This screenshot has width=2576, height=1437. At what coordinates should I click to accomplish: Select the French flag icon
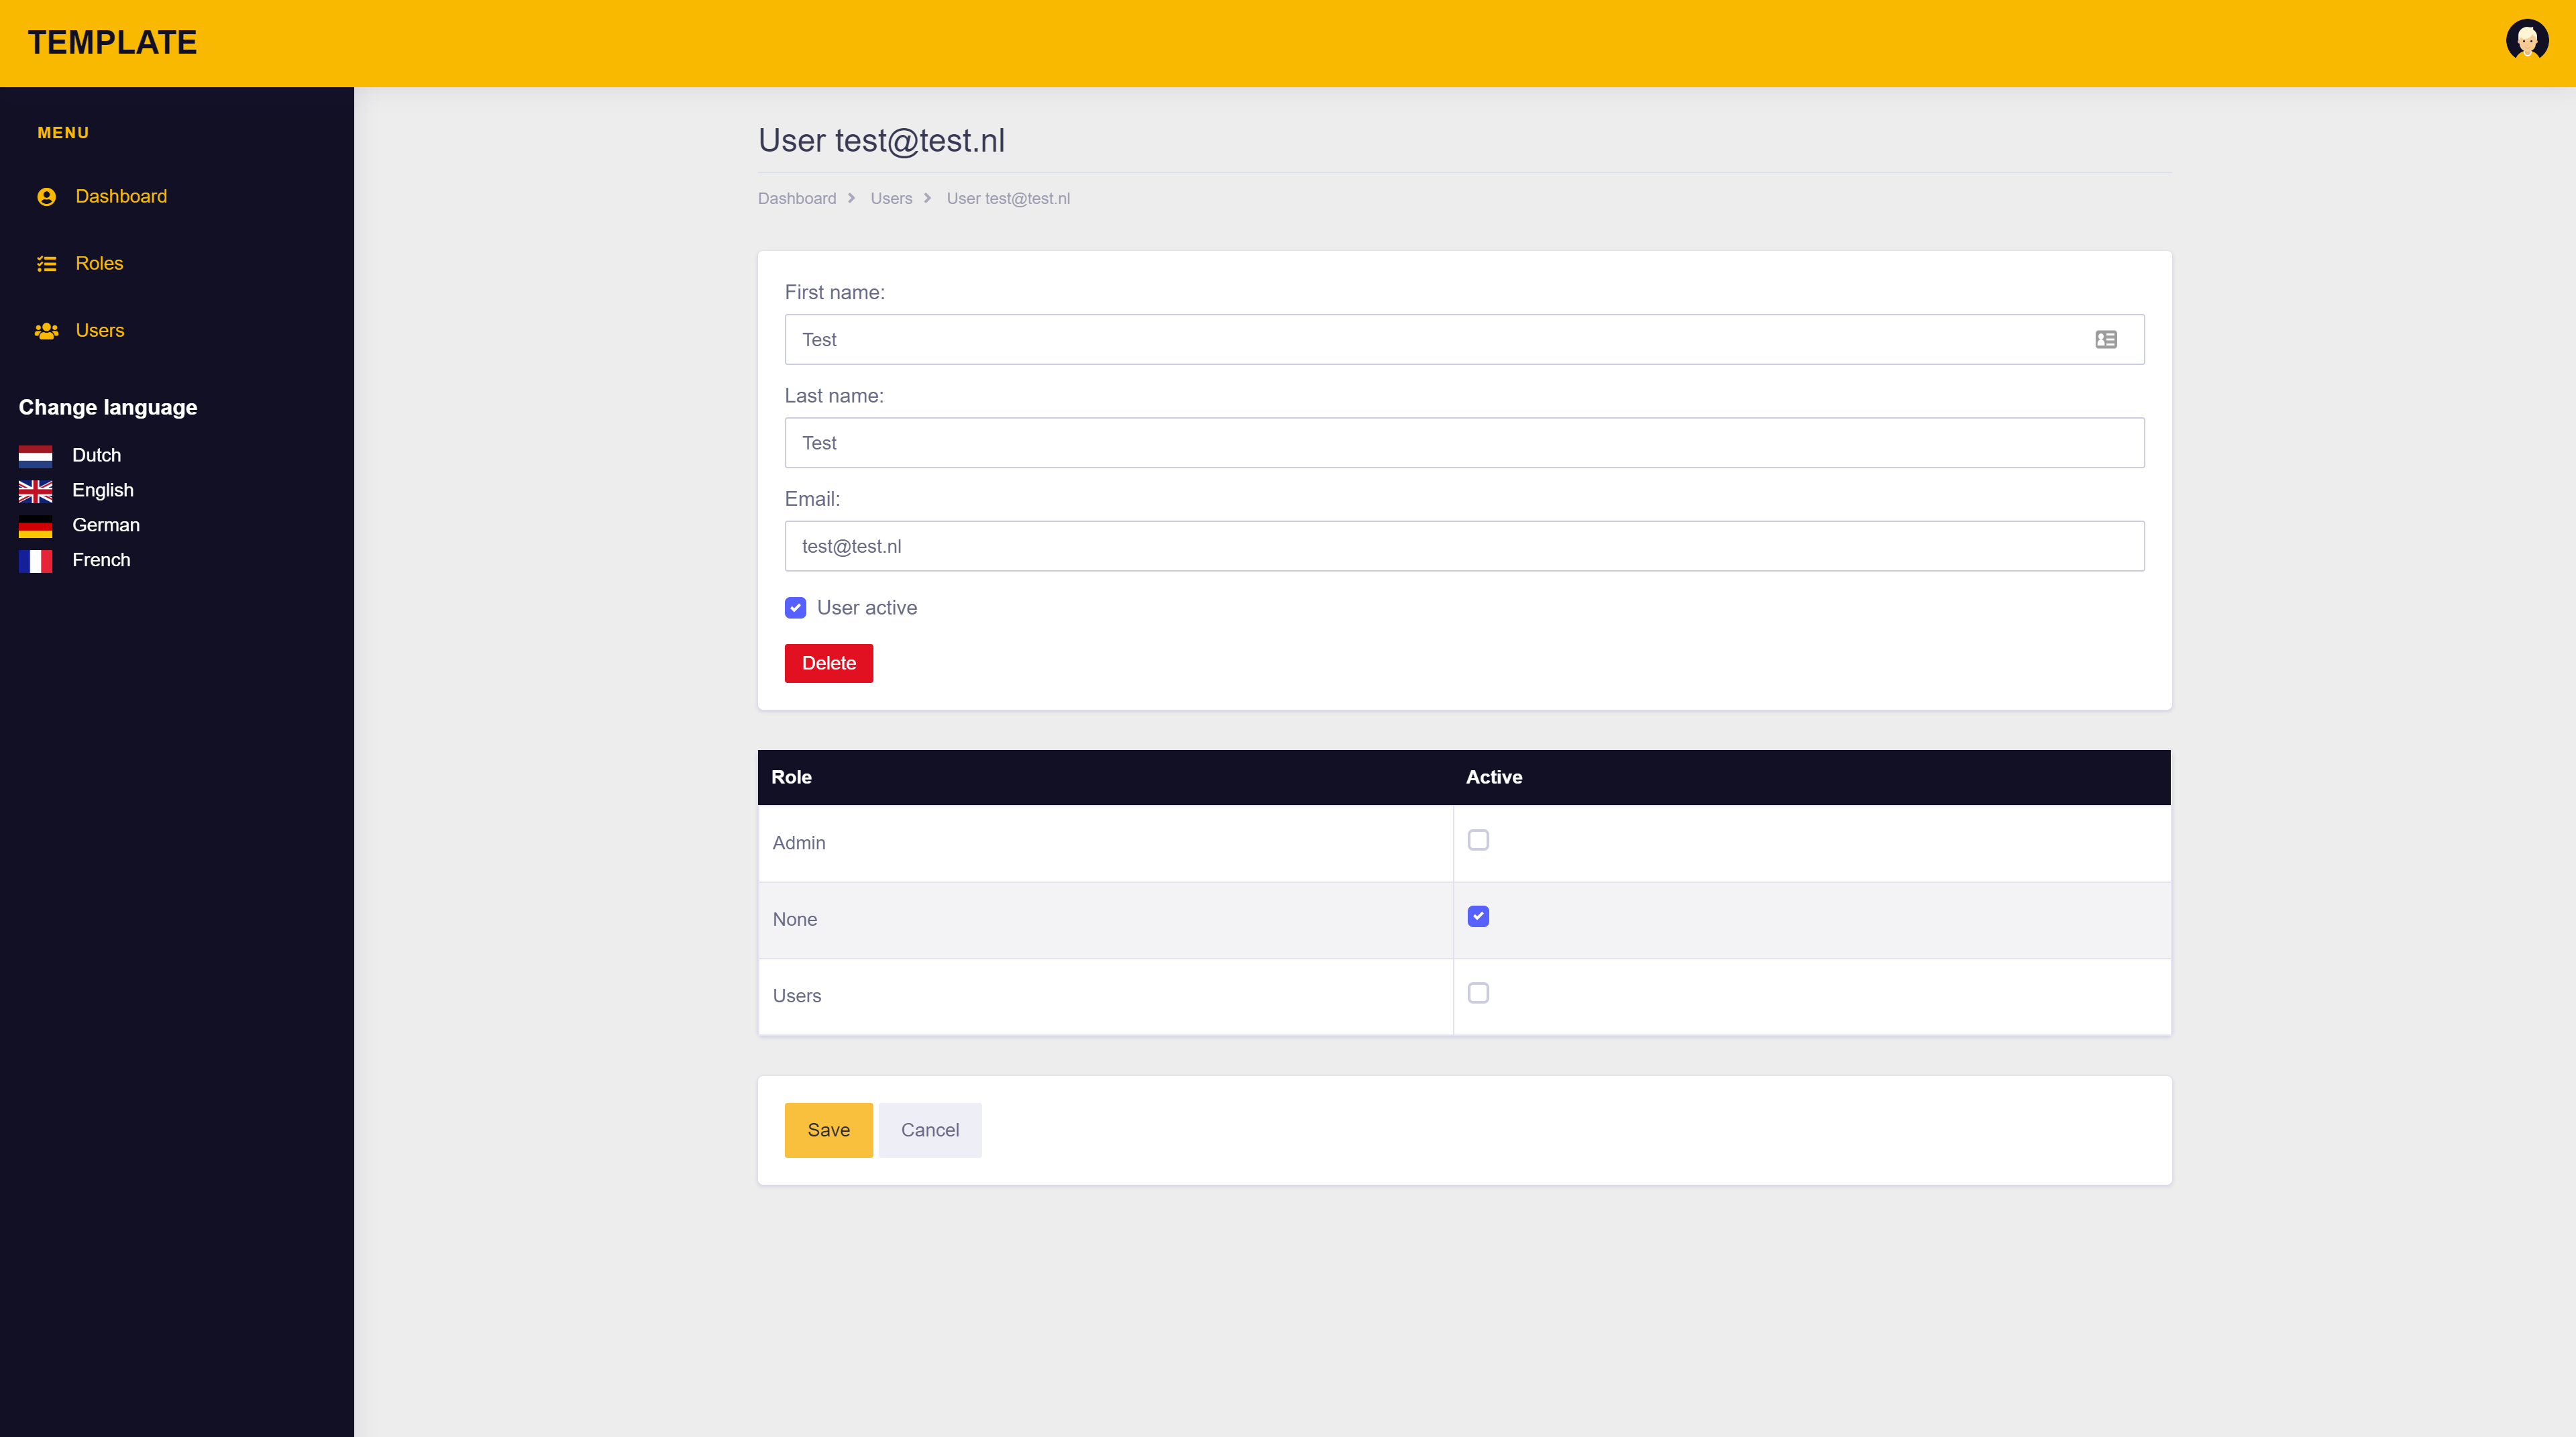coord(35,561)
